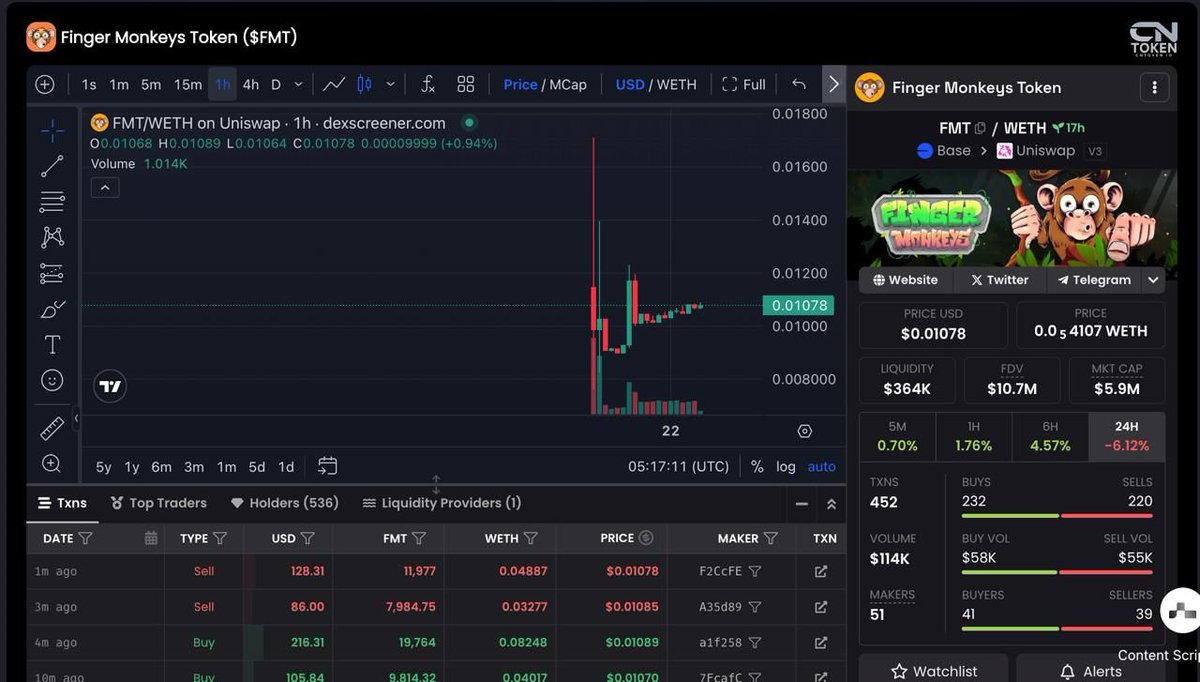Toggle Full screen chart mode

click(743, 85)
